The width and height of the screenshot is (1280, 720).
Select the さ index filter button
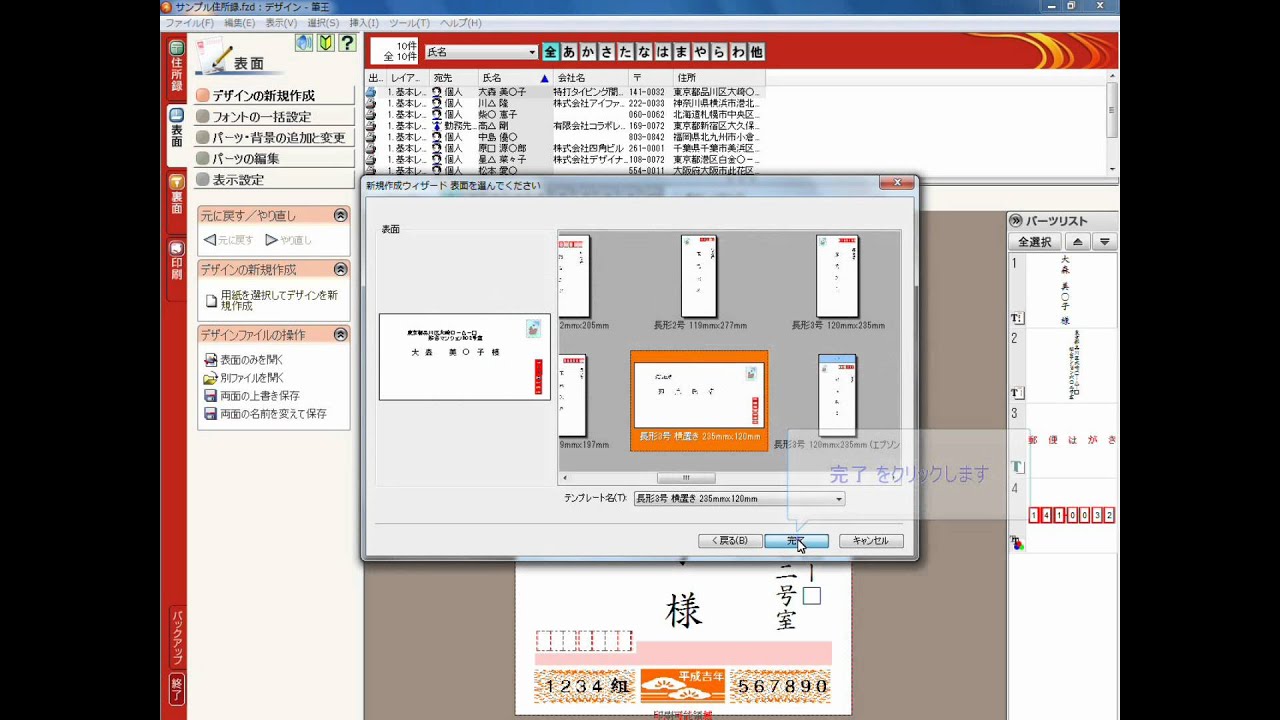tap(607, 52)
